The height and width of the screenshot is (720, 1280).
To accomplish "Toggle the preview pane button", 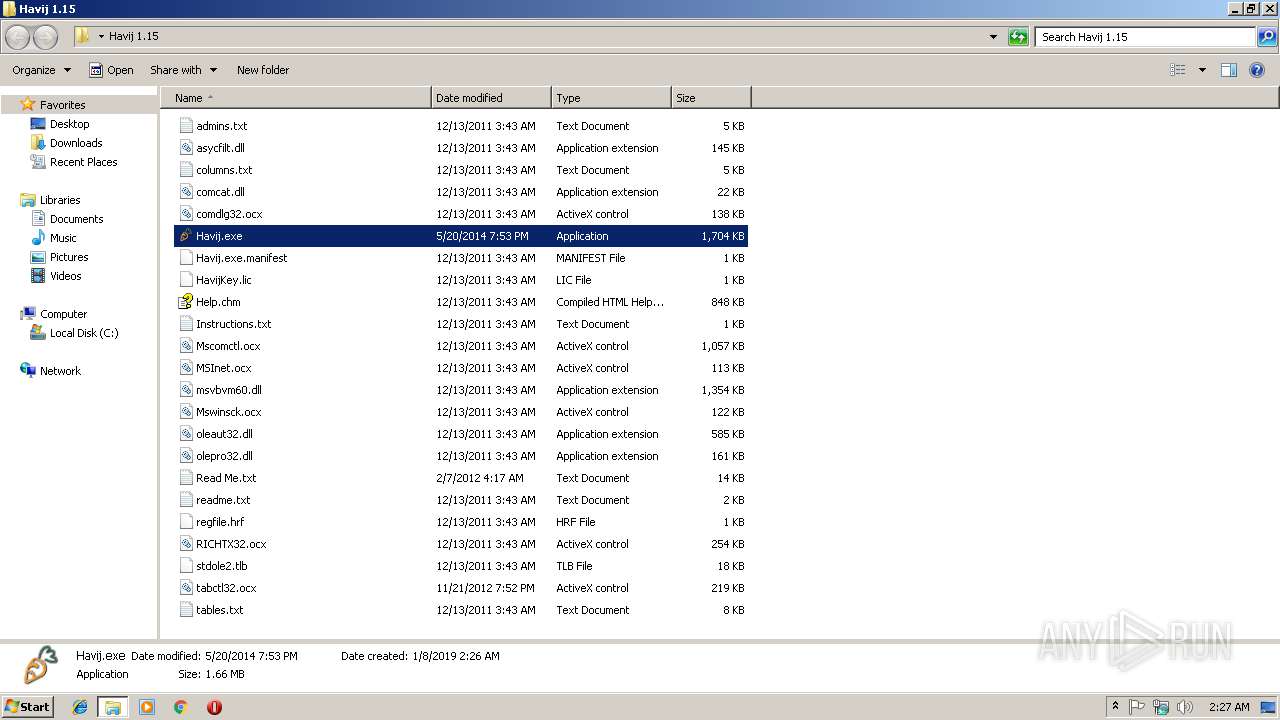I will 1229,70.
